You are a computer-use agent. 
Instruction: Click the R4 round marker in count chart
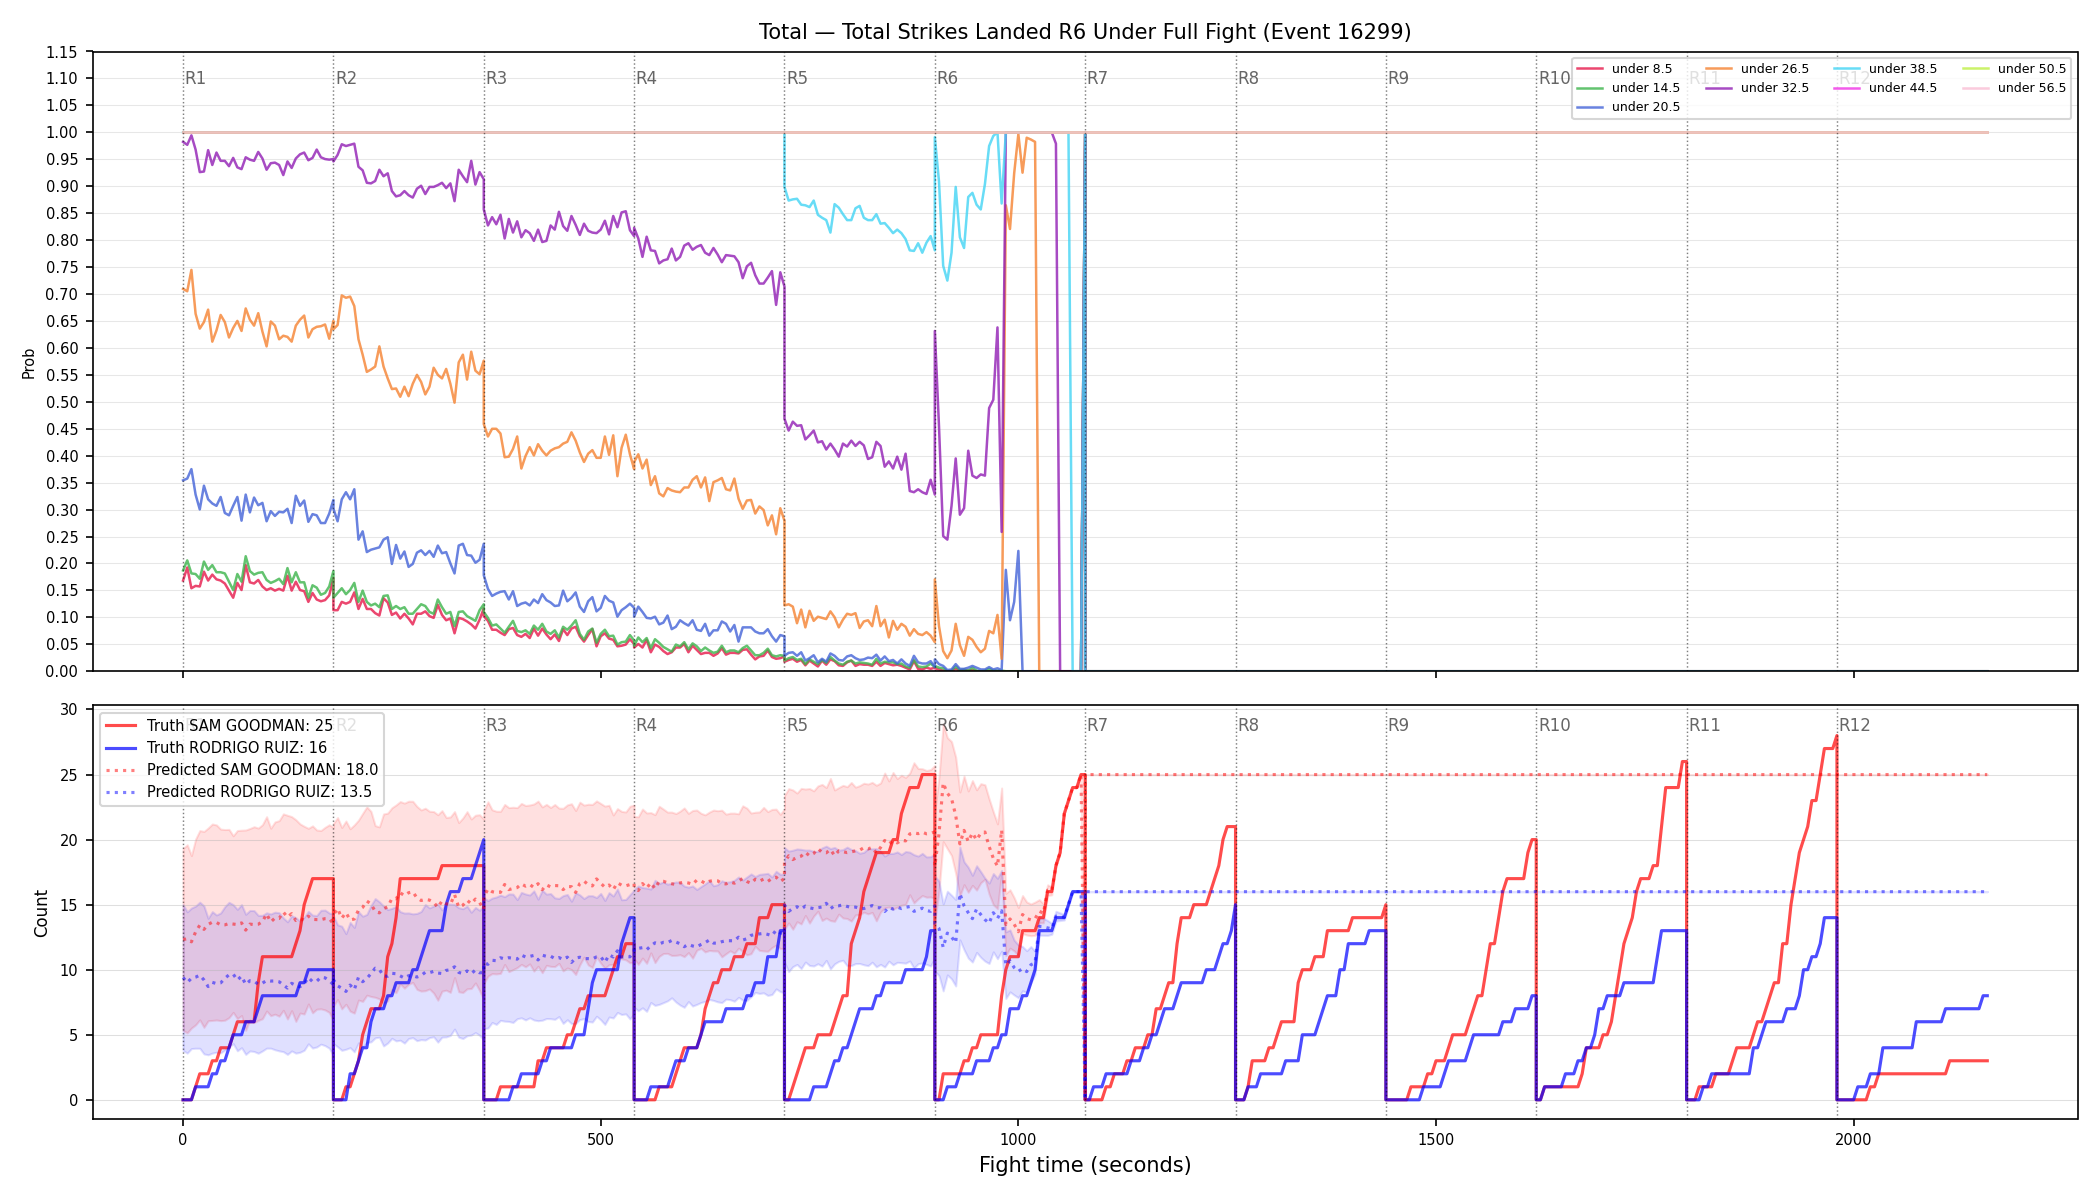pyautogui.click(x=646, y=725)
